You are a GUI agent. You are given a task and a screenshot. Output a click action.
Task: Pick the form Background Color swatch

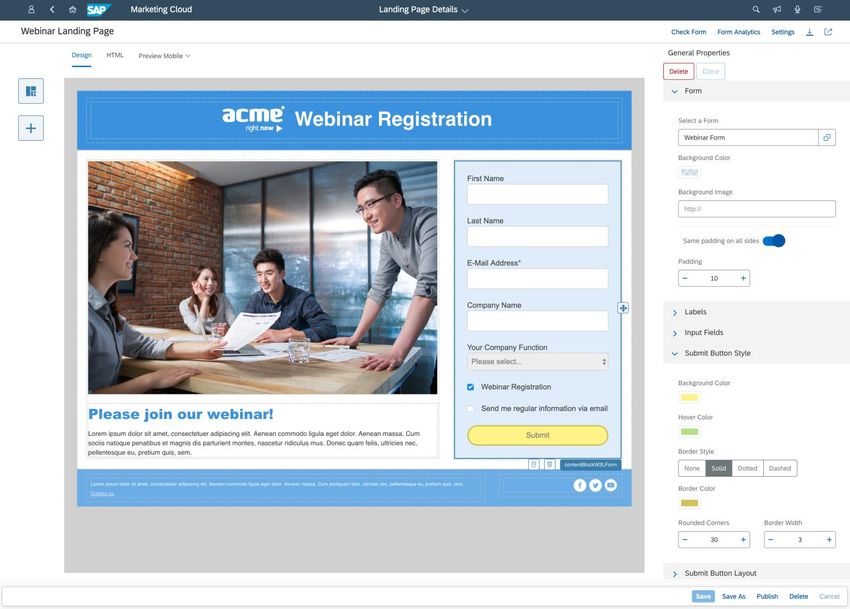(689, 172)
